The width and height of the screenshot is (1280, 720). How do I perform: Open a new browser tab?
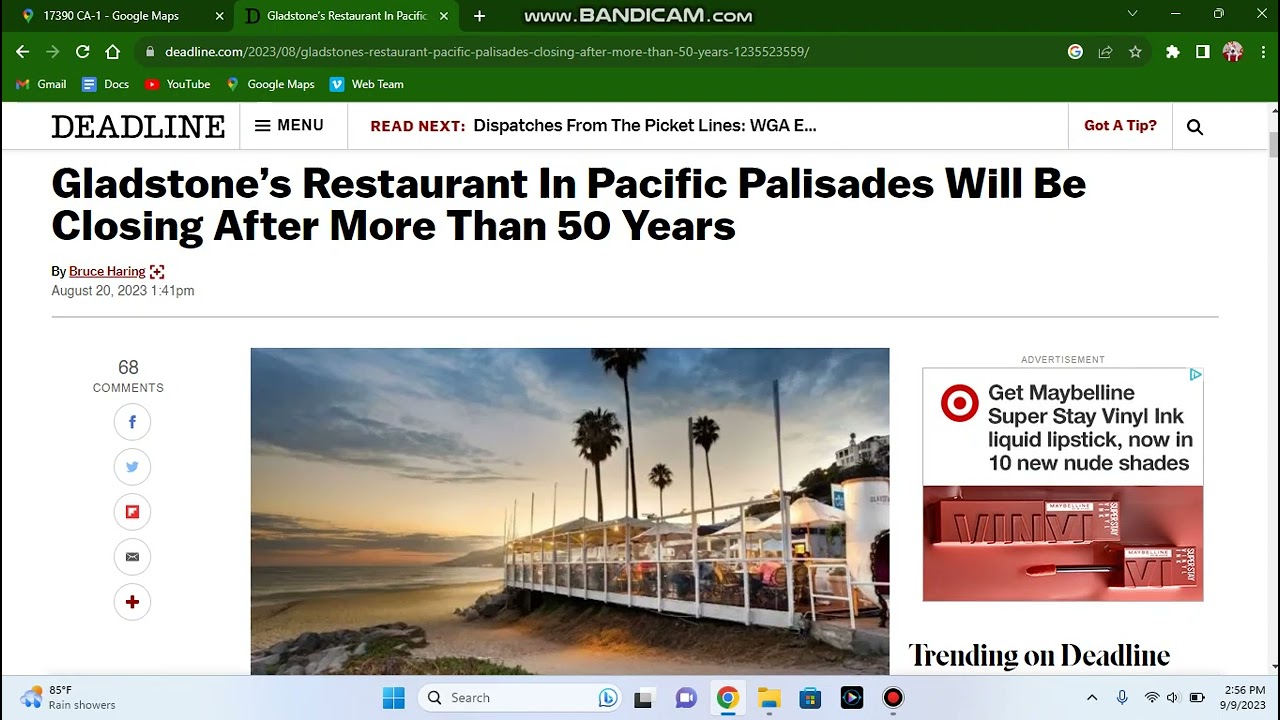pyautogui.click(x=479, y=16)
